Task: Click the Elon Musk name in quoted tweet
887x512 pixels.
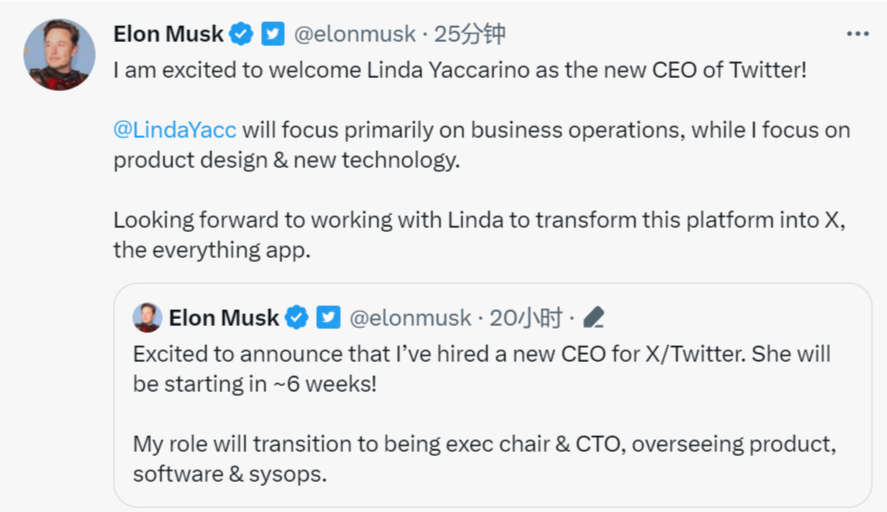Action: point(223,318)
